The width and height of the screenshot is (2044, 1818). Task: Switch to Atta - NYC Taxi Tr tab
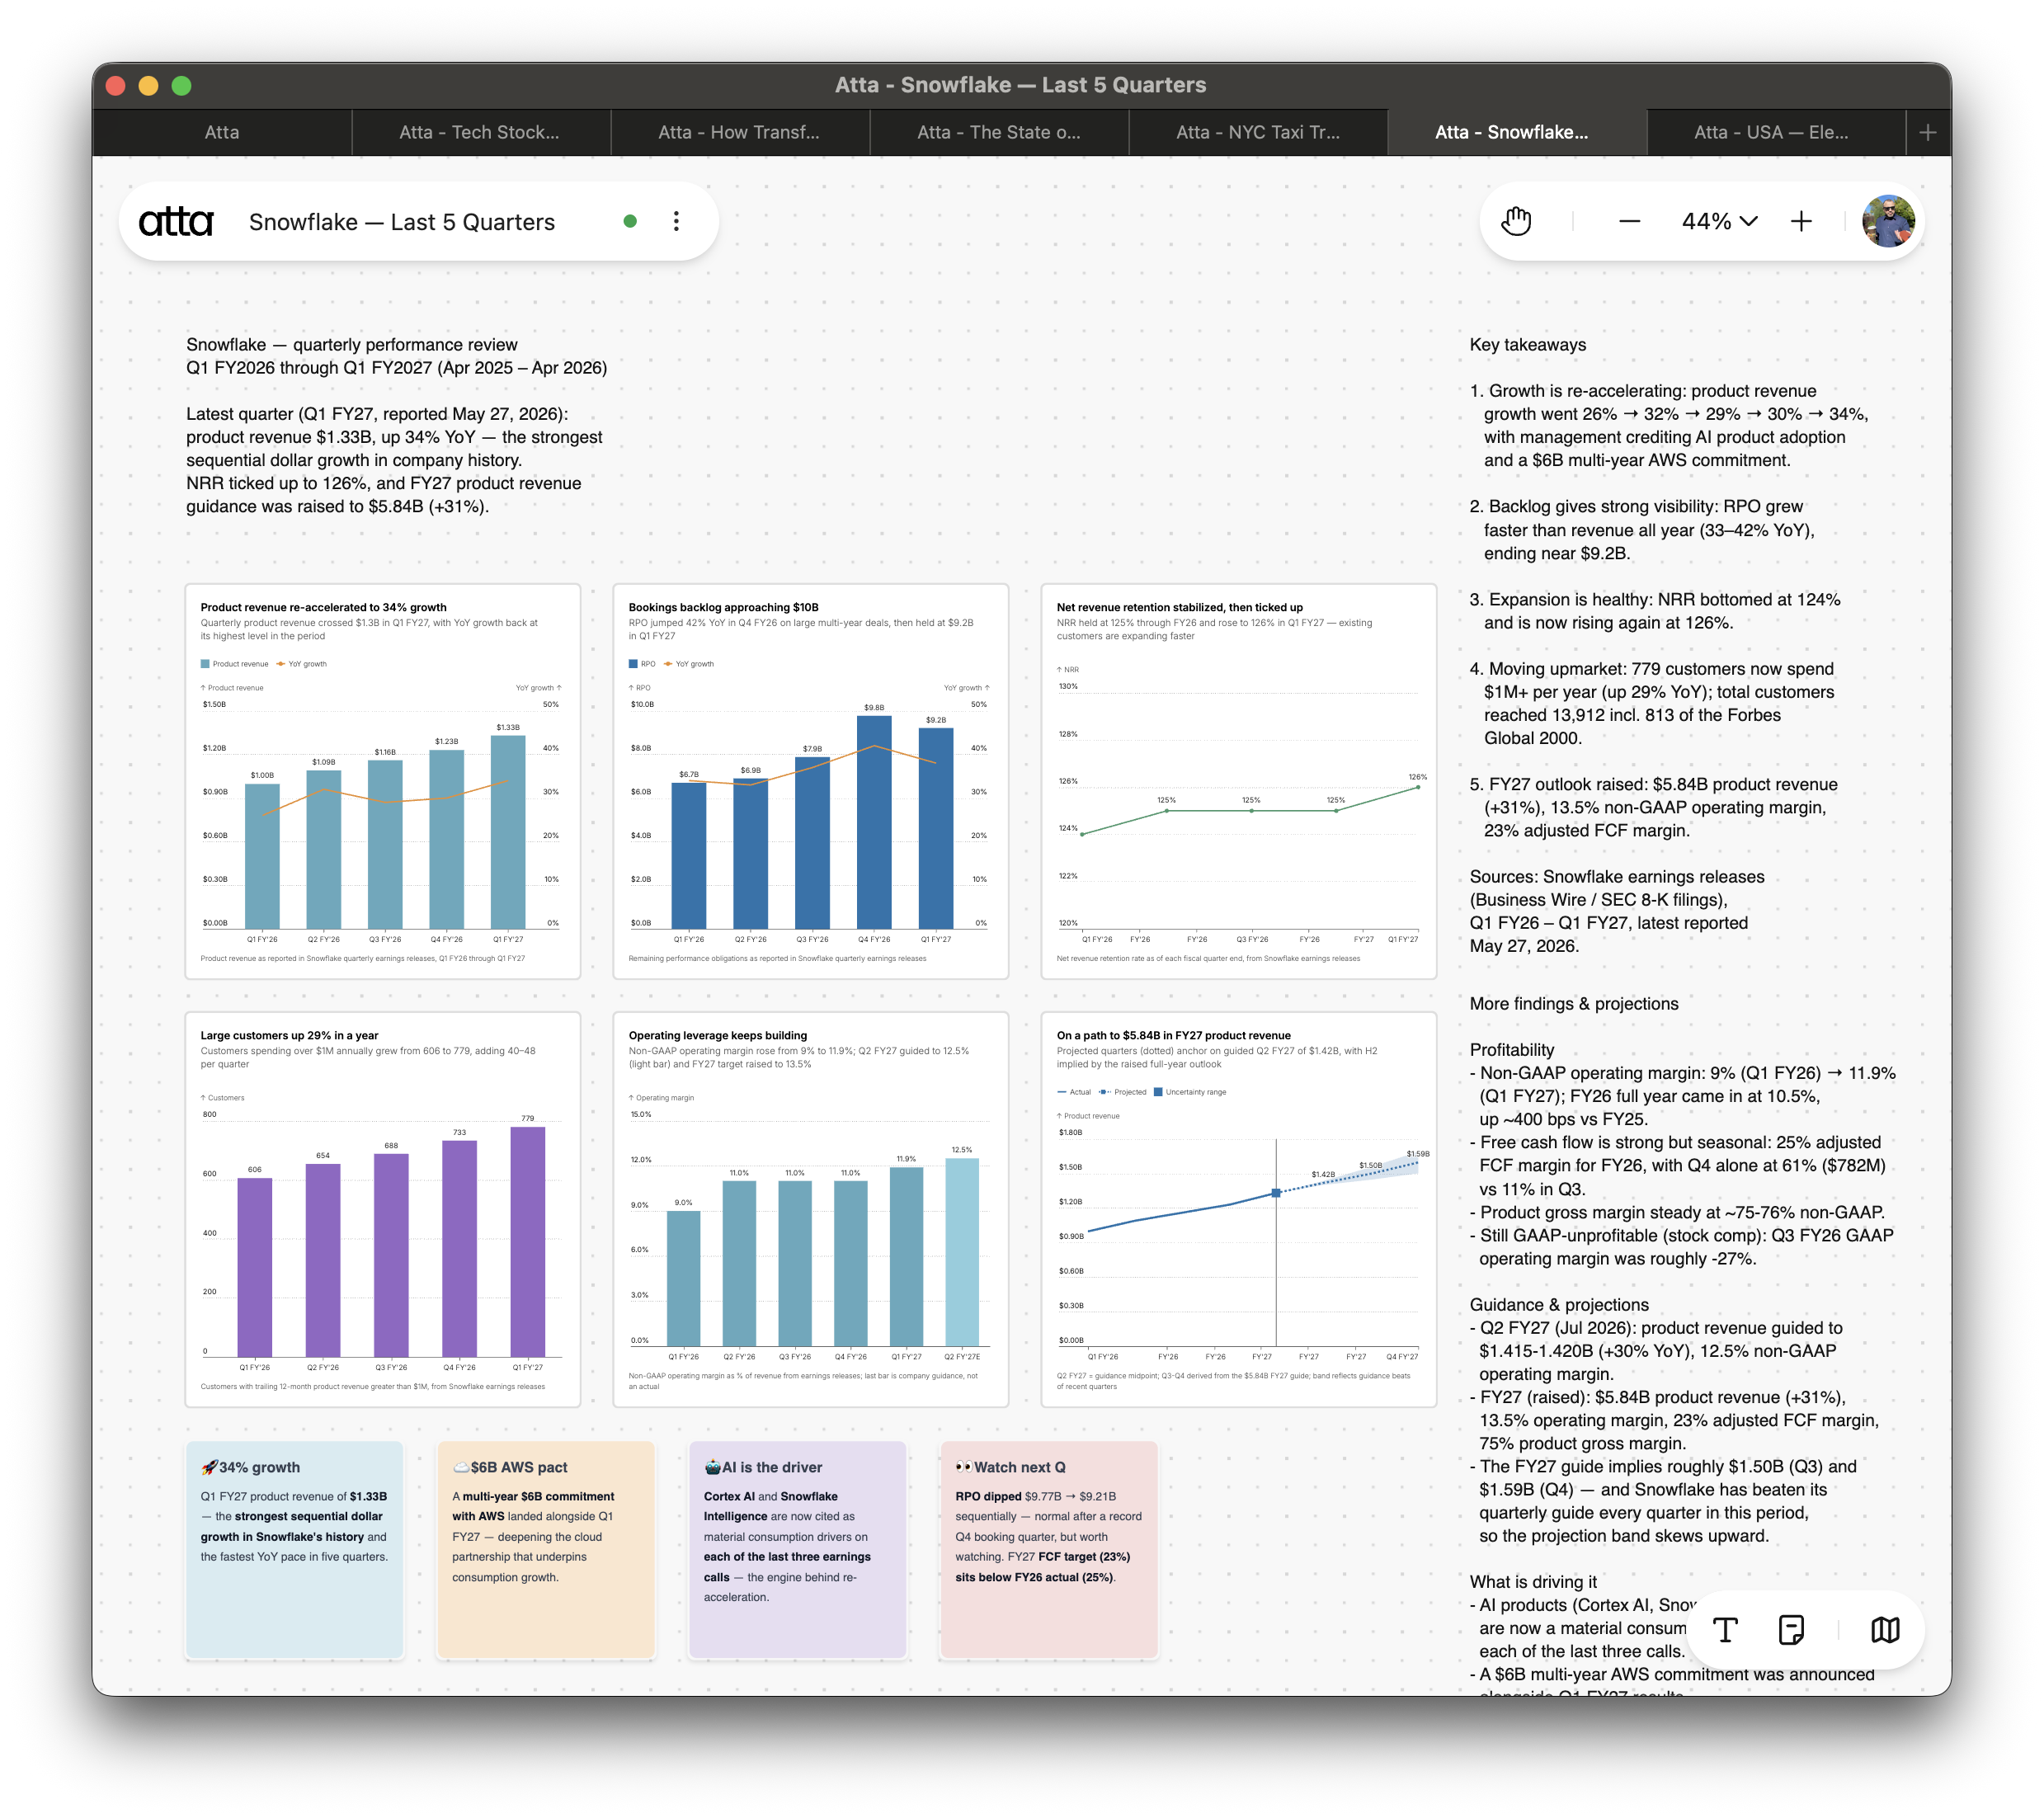1257,132
